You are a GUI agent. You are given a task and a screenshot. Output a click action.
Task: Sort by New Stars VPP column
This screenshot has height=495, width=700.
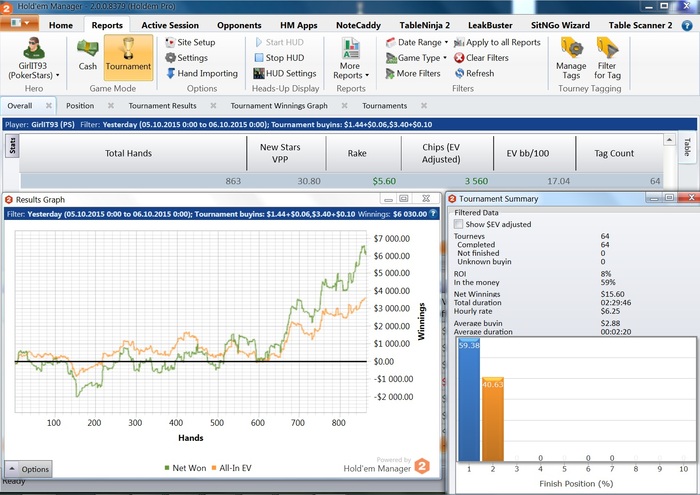pos(286,153)
